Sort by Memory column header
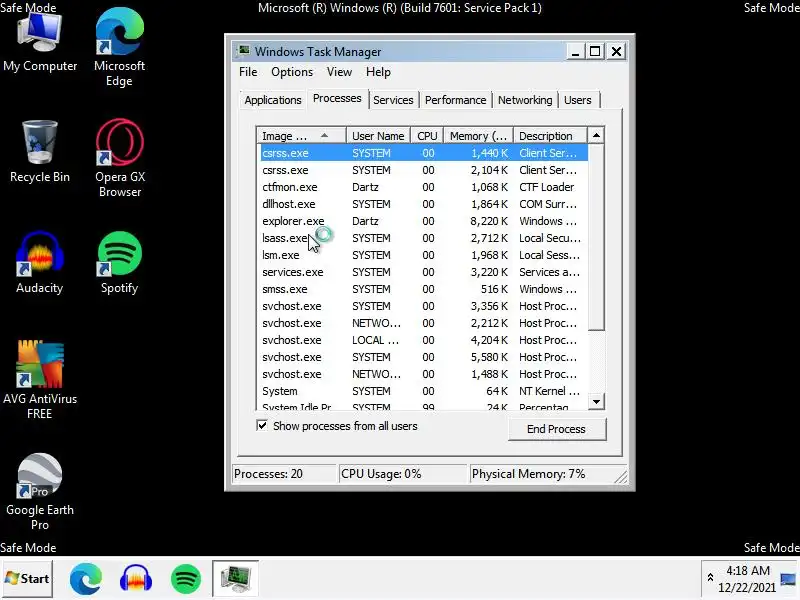The height and width of the screenshot is (600, 800). click(x=479, y=136)
